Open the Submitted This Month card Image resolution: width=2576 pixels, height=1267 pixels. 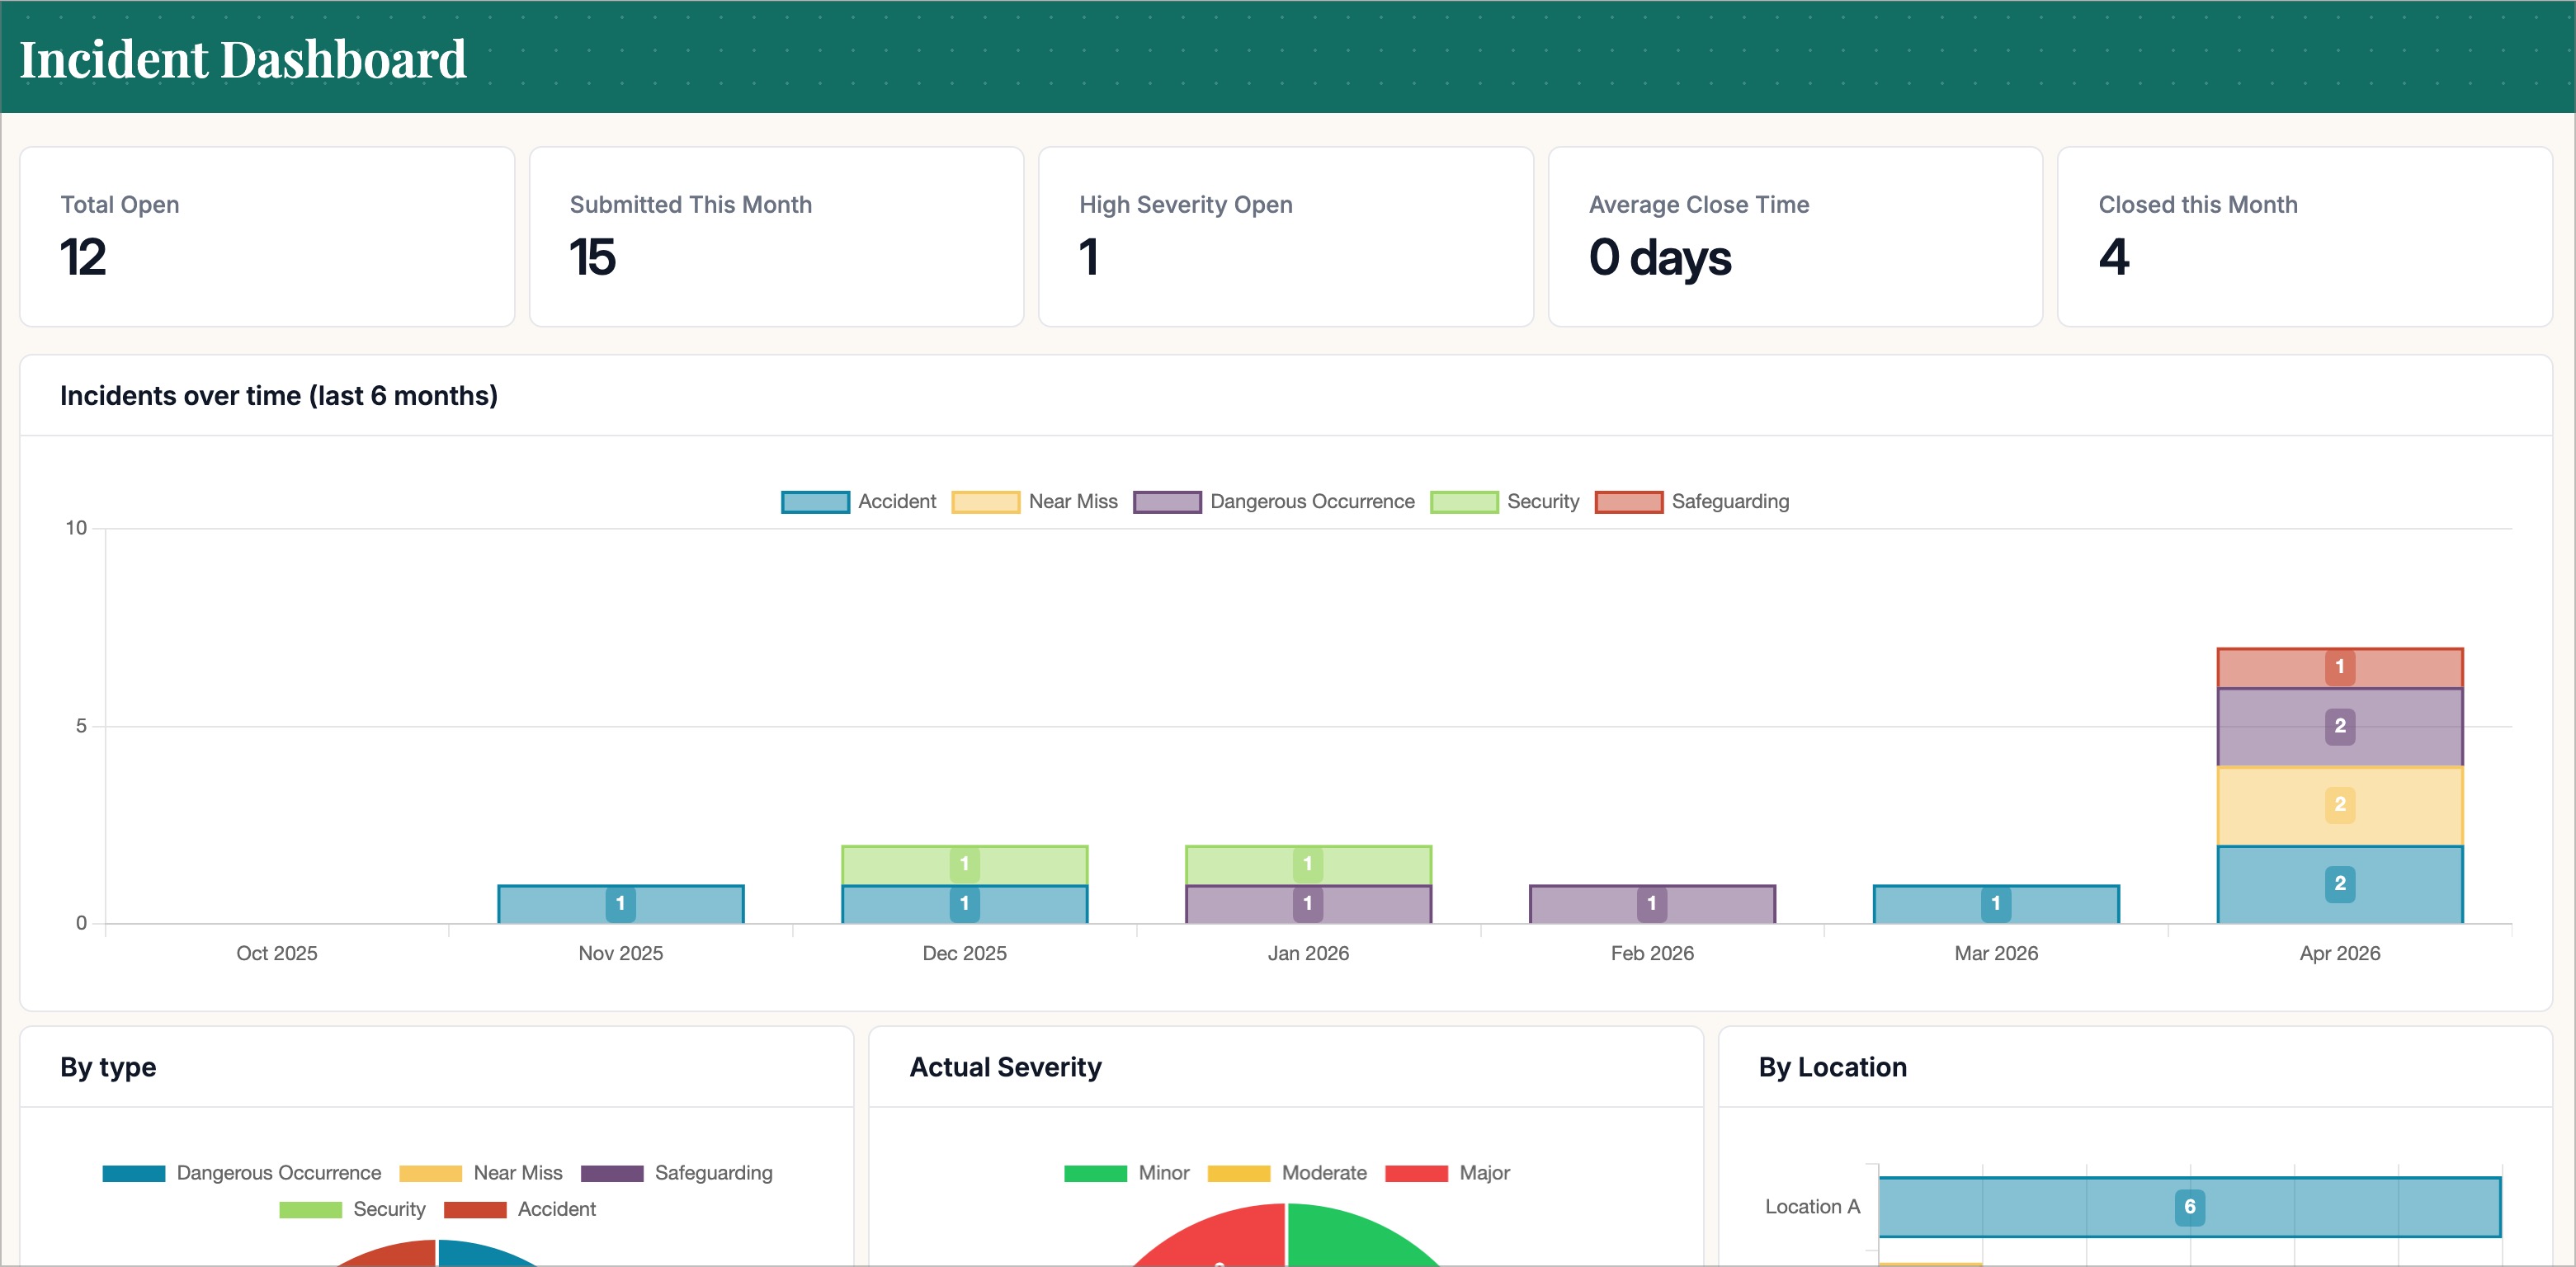[x=776, y=237]
